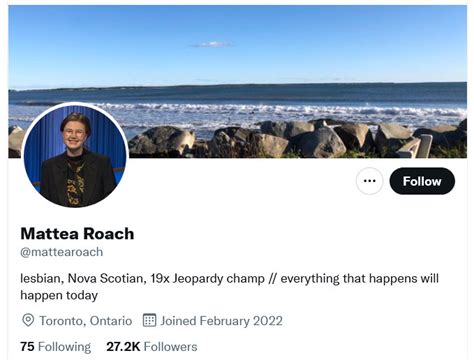Click the Mattea Roach display name
The image size is (474, 360).
coord(77,234)
